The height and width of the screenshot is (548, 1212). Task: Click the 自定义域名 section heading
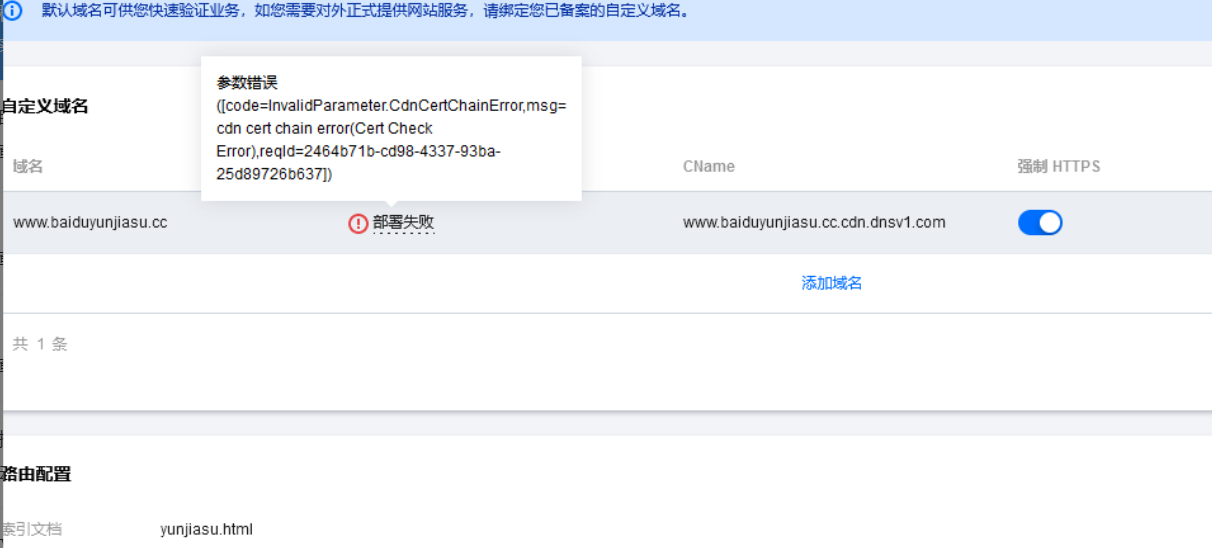click(45, 106)
